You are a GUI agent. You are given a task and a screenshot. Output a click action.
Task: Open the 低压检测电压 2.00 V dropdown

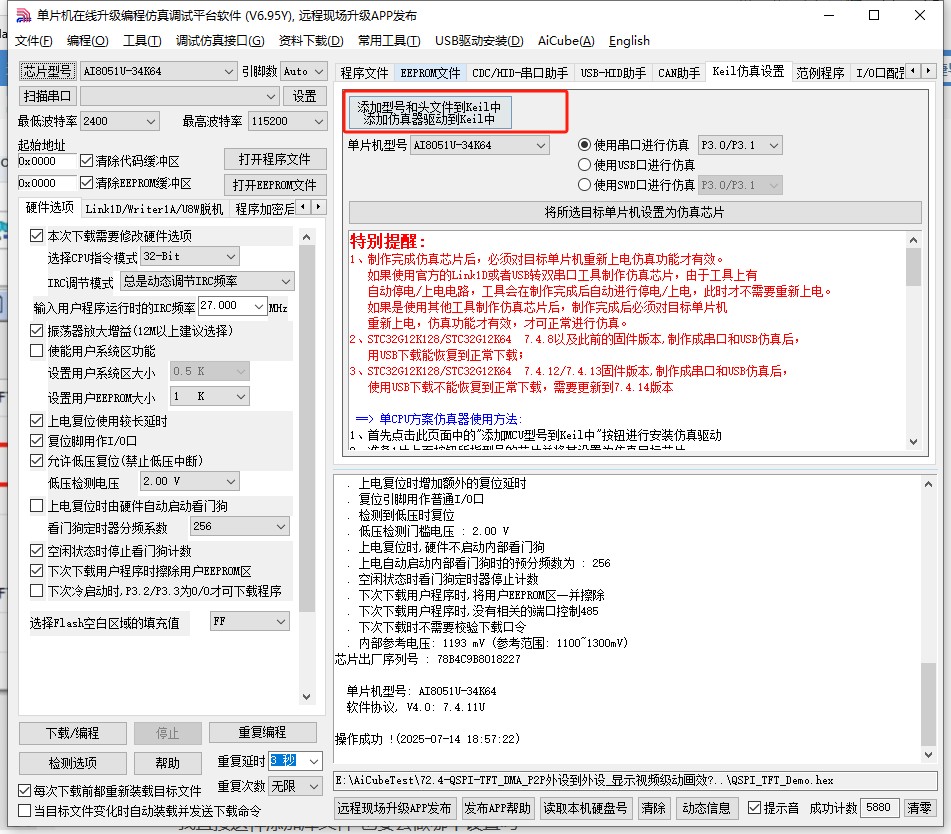click(190, 481)
